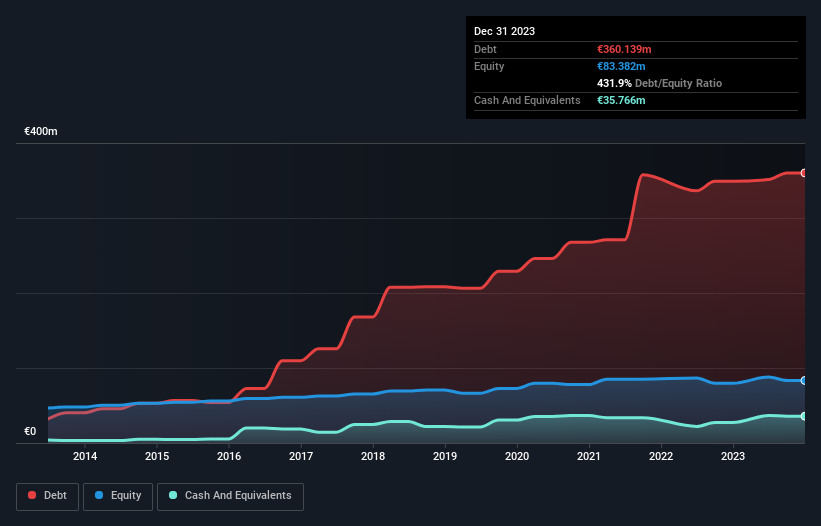This screenshot has width=821, height=526.
Task: Click the 431.9% Debt/Equity Ratio text
Action: click(659, 83)
